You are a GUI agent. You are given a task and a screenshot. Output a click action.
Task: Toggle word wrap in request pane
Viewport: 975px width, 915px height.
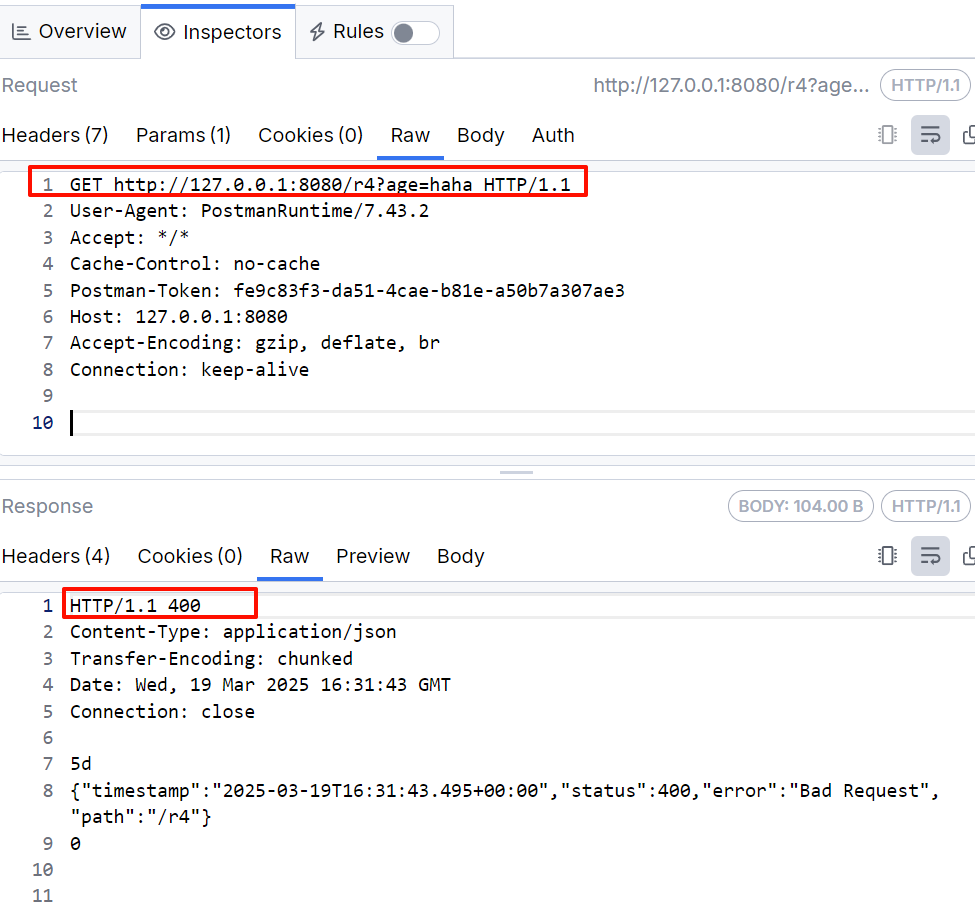pos(930,135)
